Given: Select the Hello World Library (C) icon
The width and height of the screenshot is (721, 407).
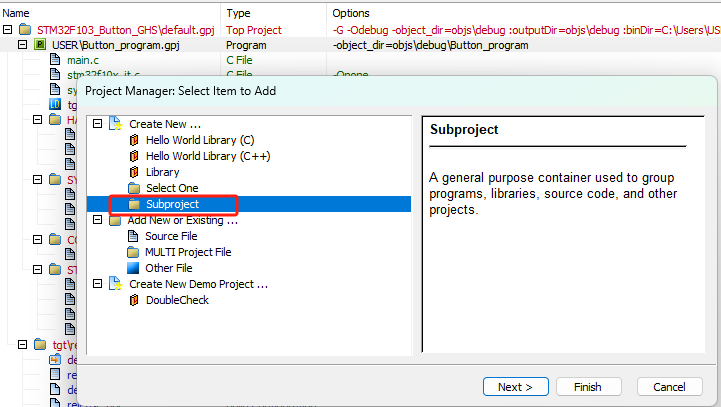Looking at the screenshot, I should click(134, 140).
